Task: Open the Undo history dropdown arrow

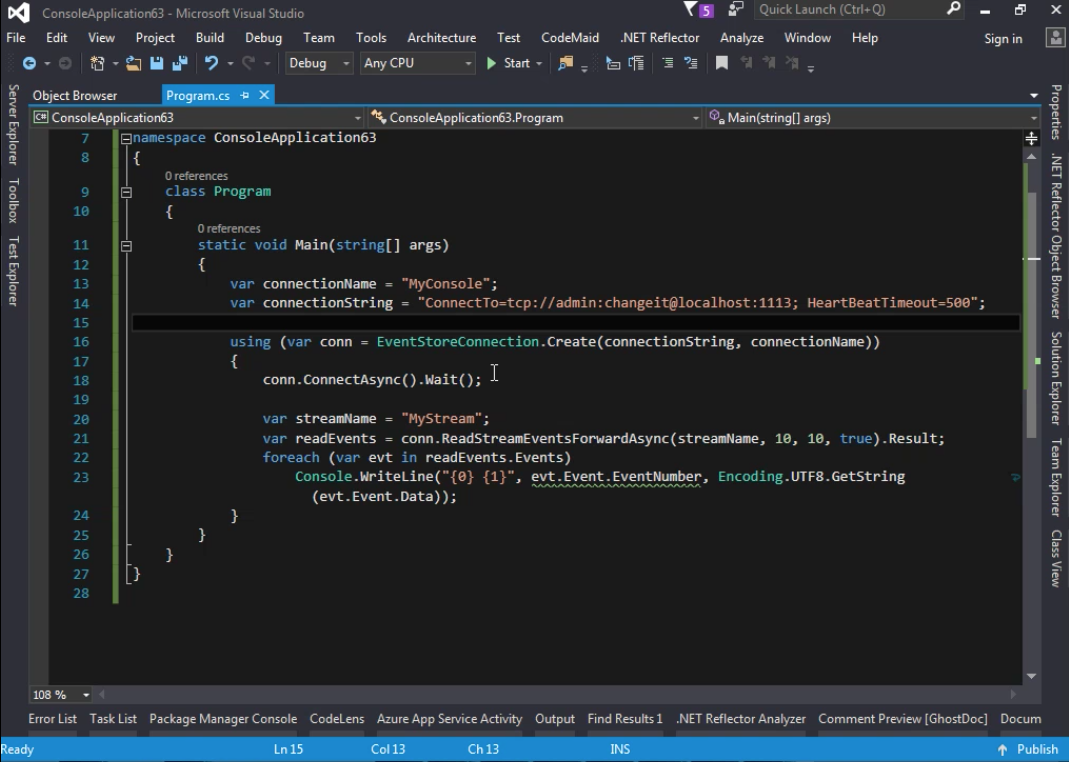Action: 230,63
